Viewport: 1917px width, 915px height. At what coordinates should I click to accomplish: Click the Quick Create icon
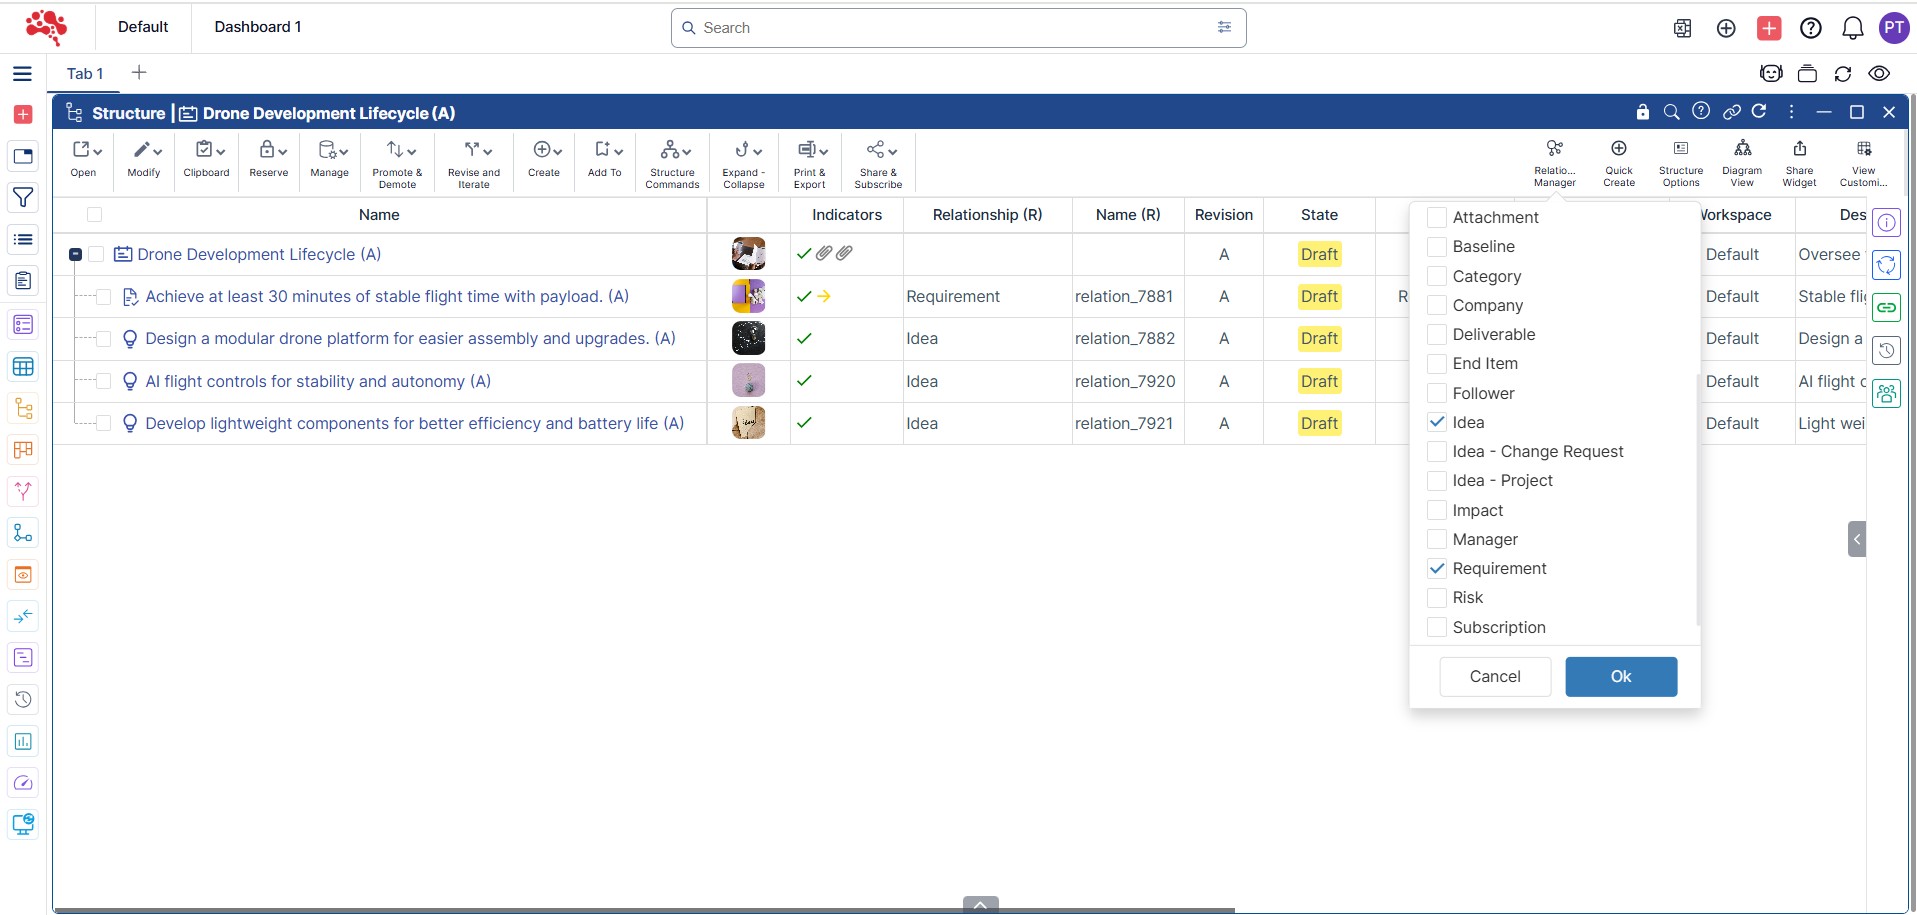(x=1618, y=162)
